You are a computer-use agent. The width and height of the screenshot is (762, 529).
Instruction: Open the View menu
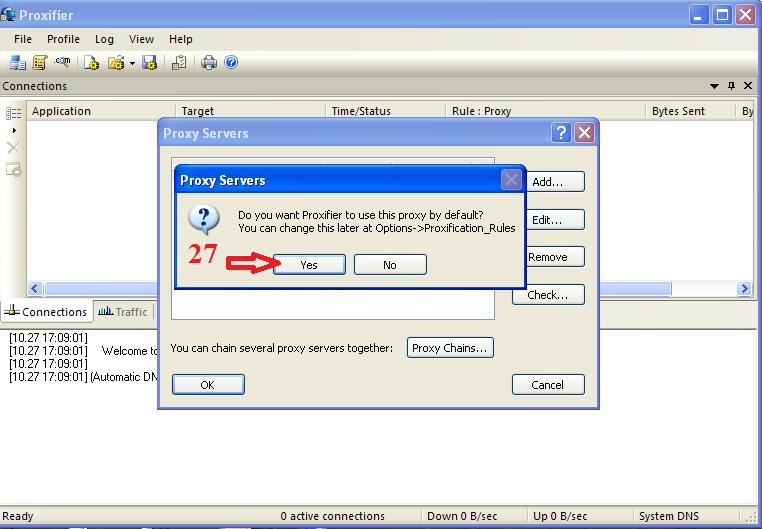pyautogui.click(x=141, y=39)
